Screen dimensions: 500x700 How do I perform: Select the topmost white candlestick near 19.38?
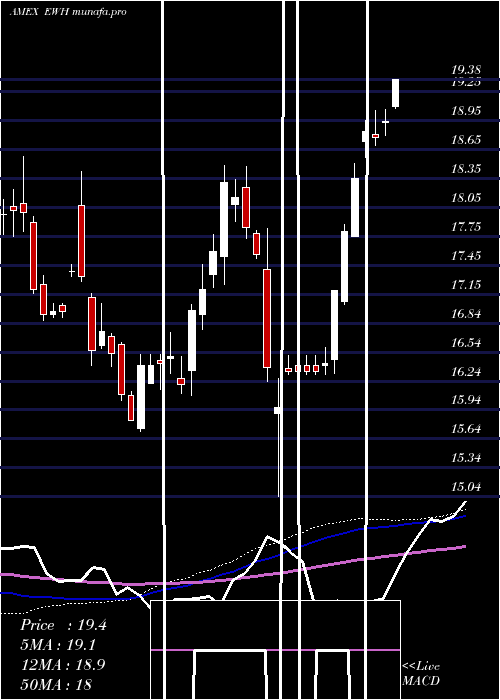(396, 93)
